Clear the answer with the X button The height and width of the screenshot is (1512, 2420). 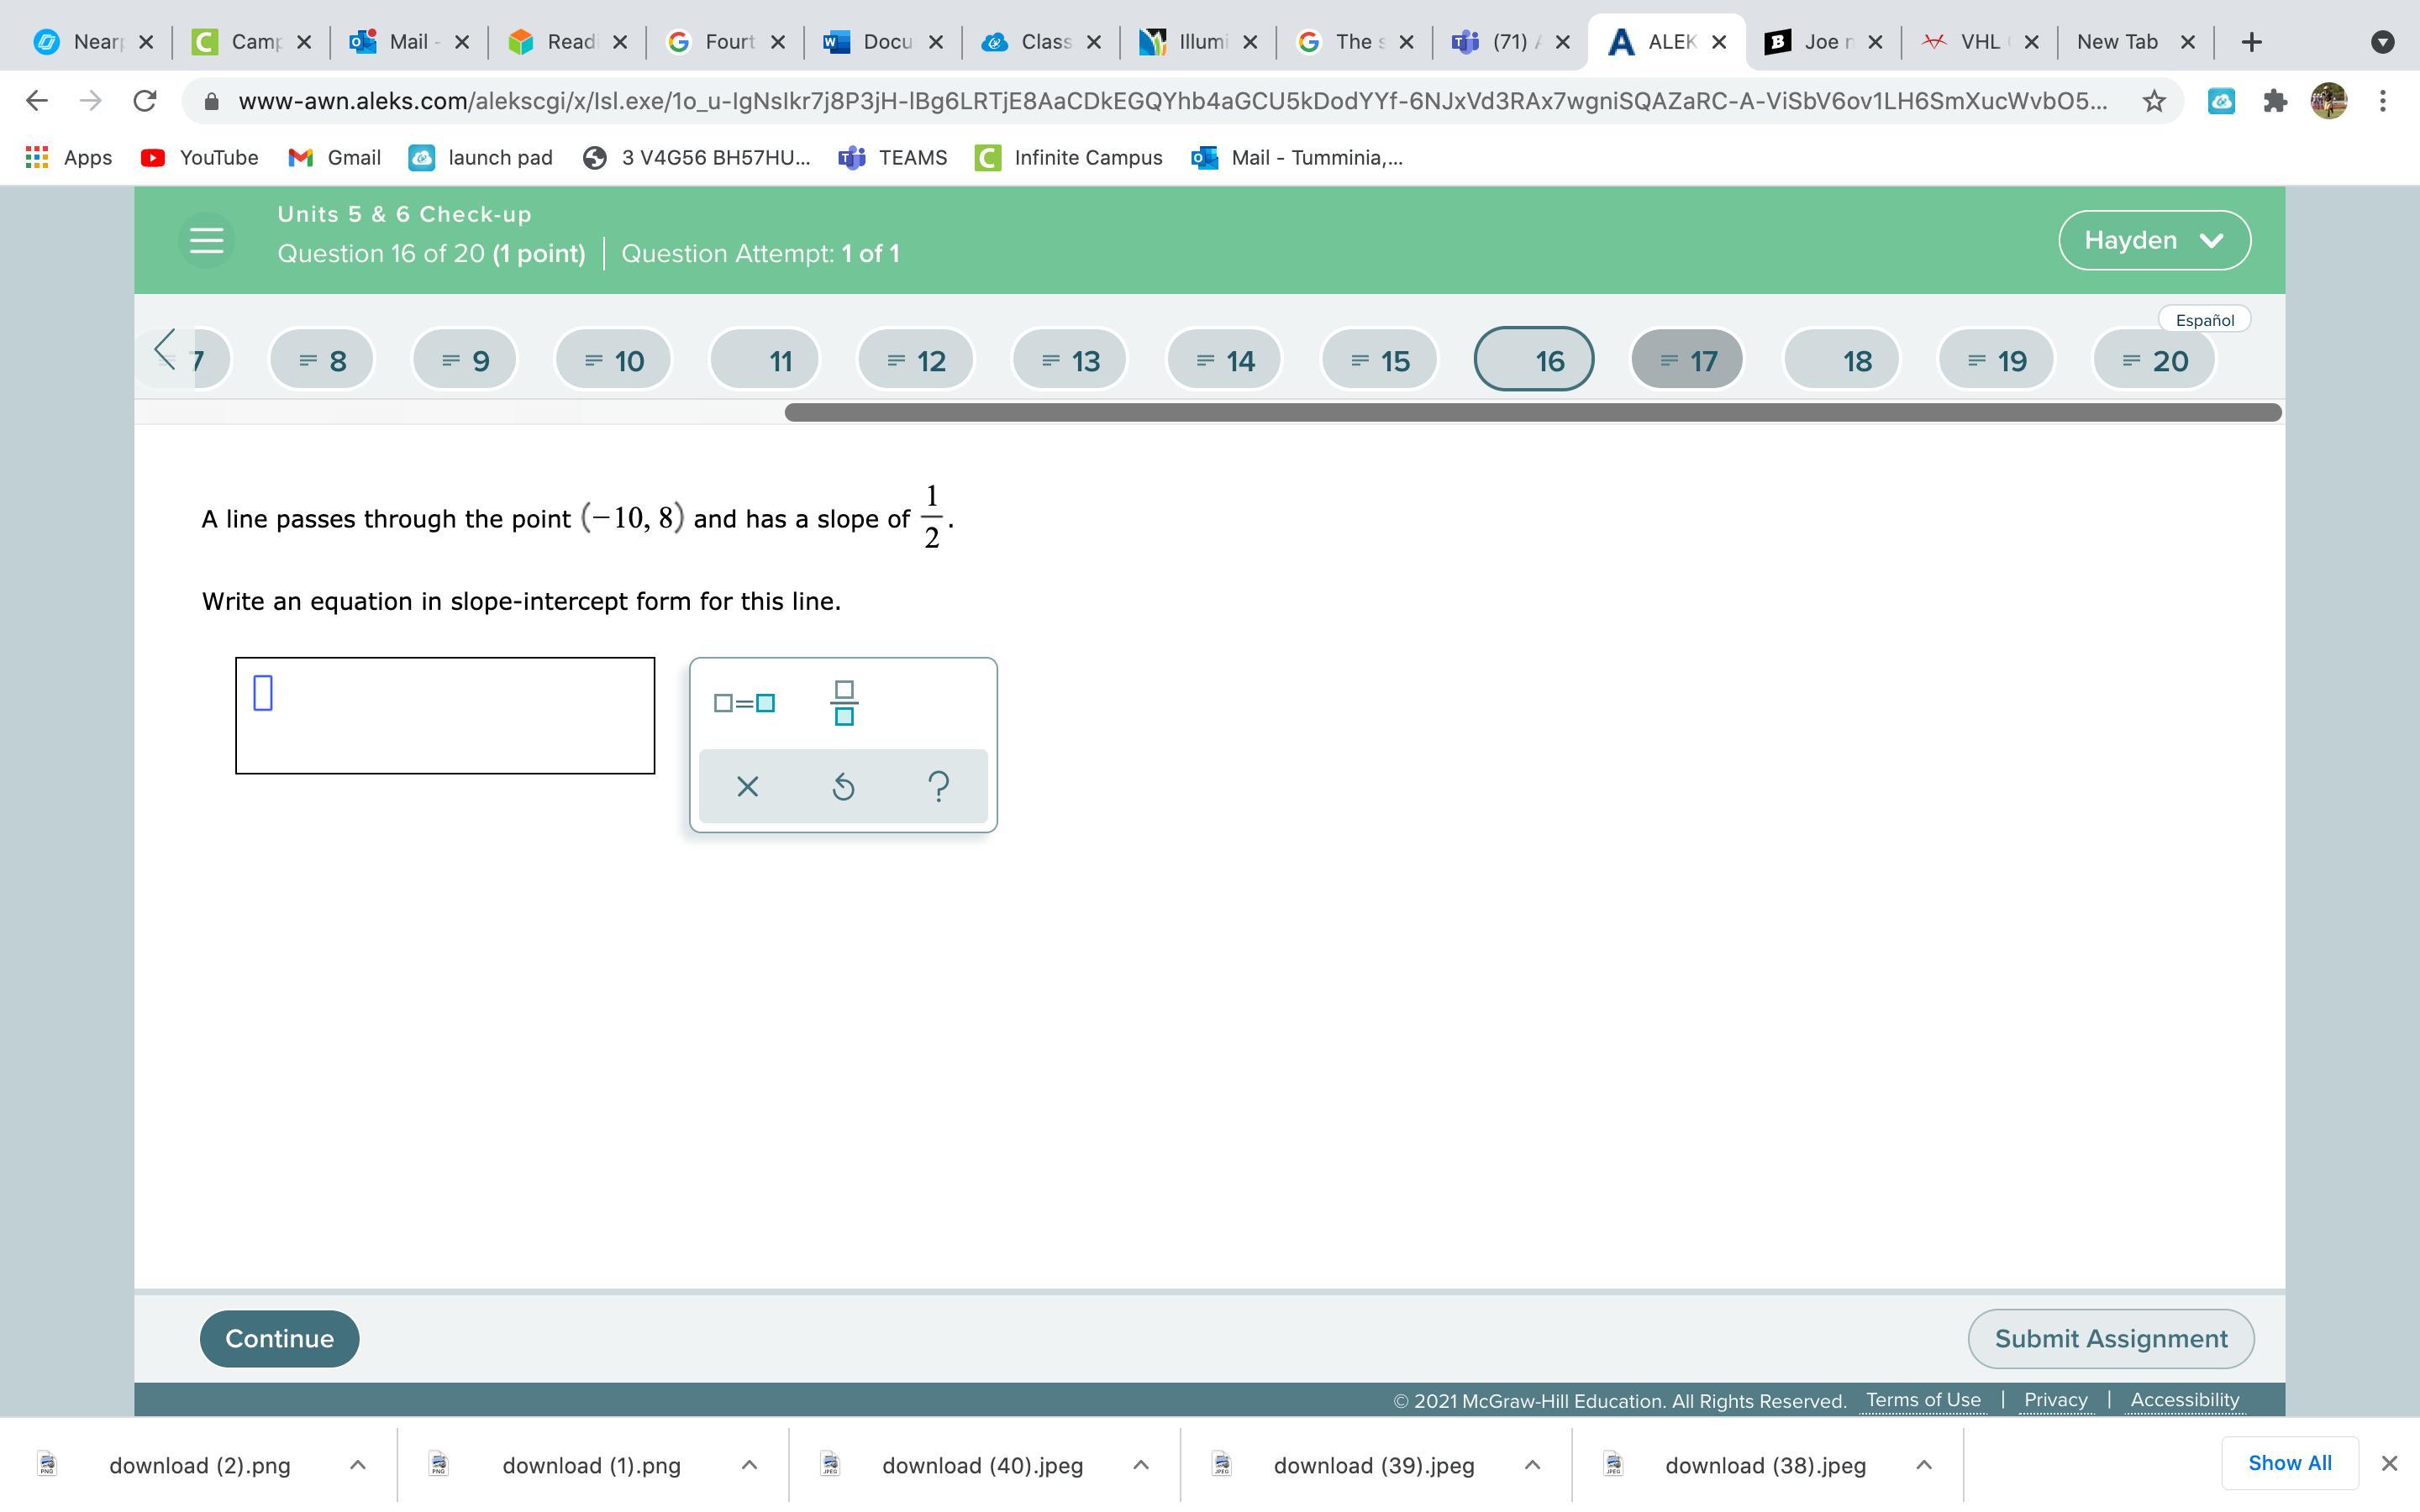click(x=747, y=787)
